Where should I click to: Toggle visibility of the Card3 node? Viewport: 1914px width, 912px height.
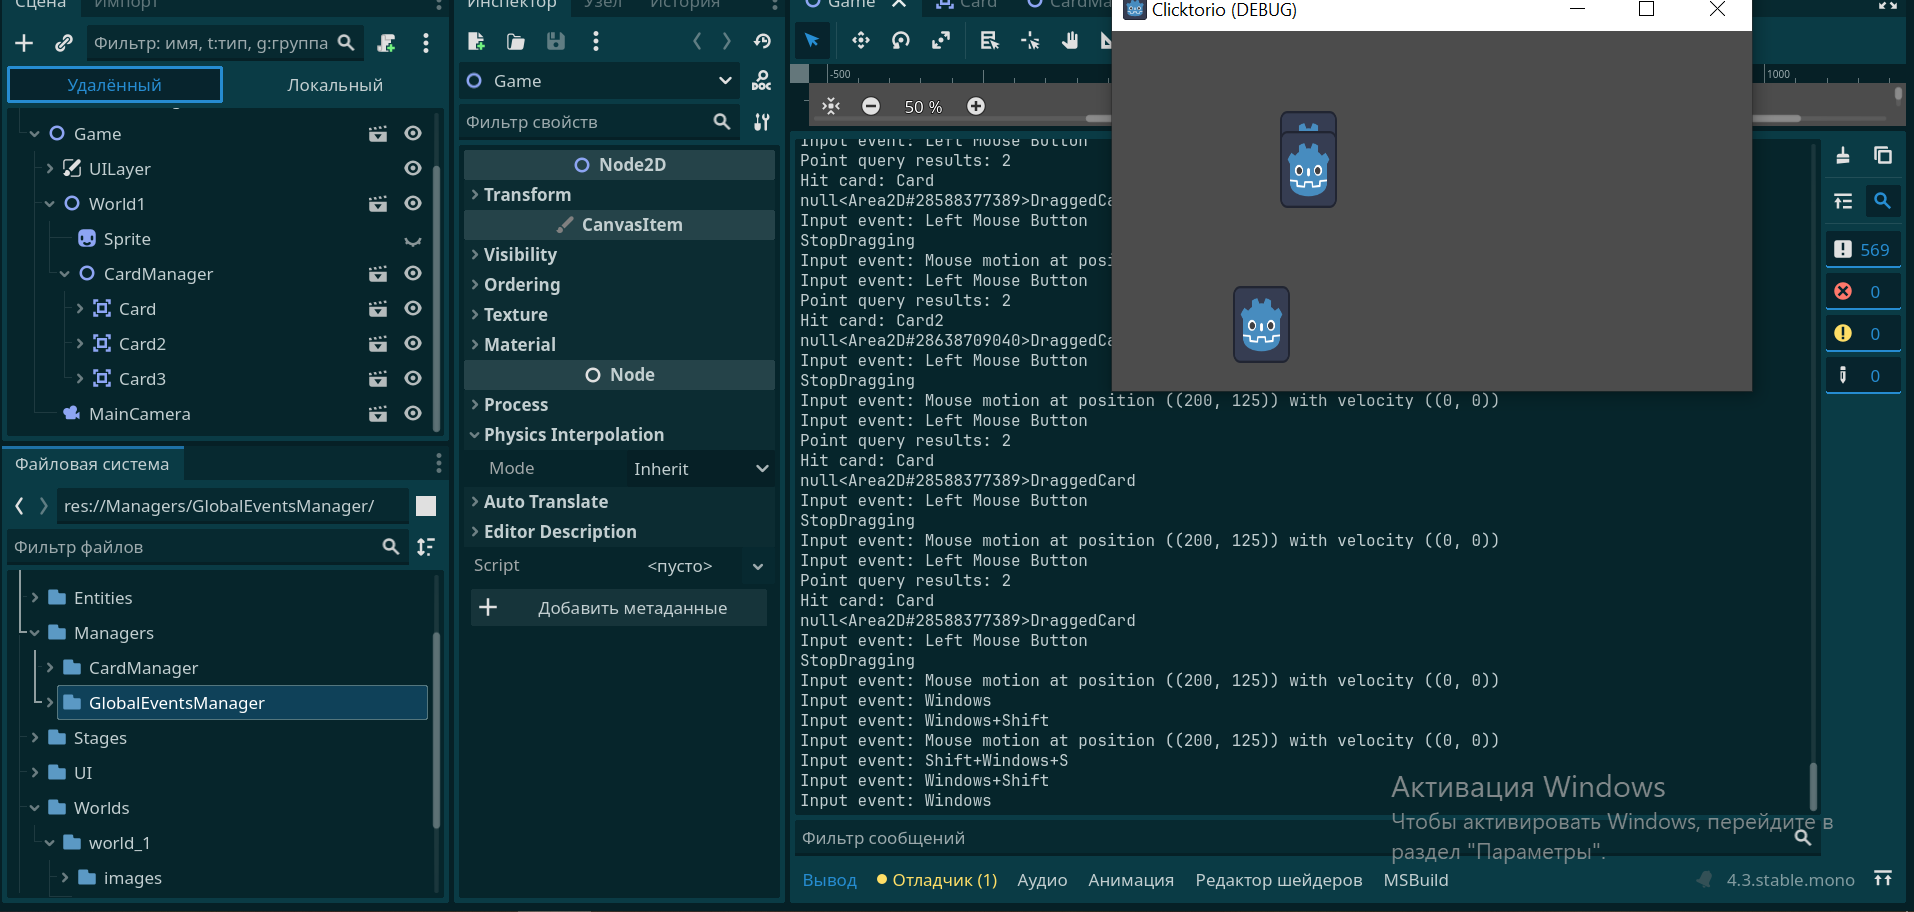(x=413, y=379)
